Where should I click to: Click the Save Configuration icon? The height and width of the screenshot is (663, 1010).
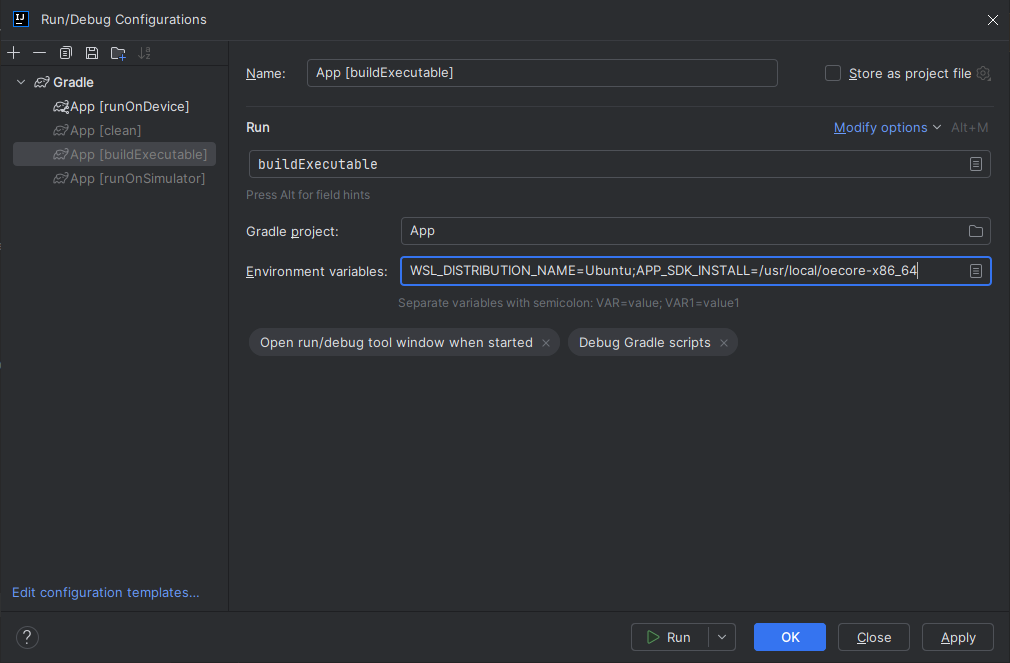point(92,52)
